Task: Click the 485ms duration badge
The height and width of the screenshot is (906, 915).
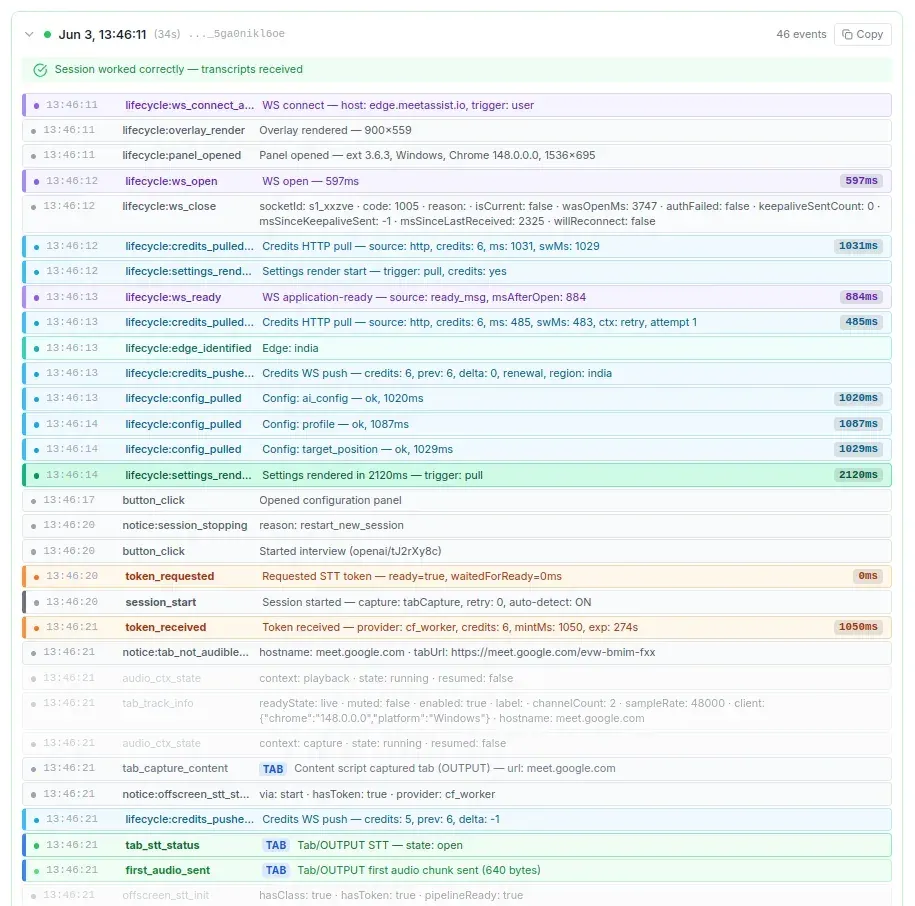Action: tap(861, 322)
